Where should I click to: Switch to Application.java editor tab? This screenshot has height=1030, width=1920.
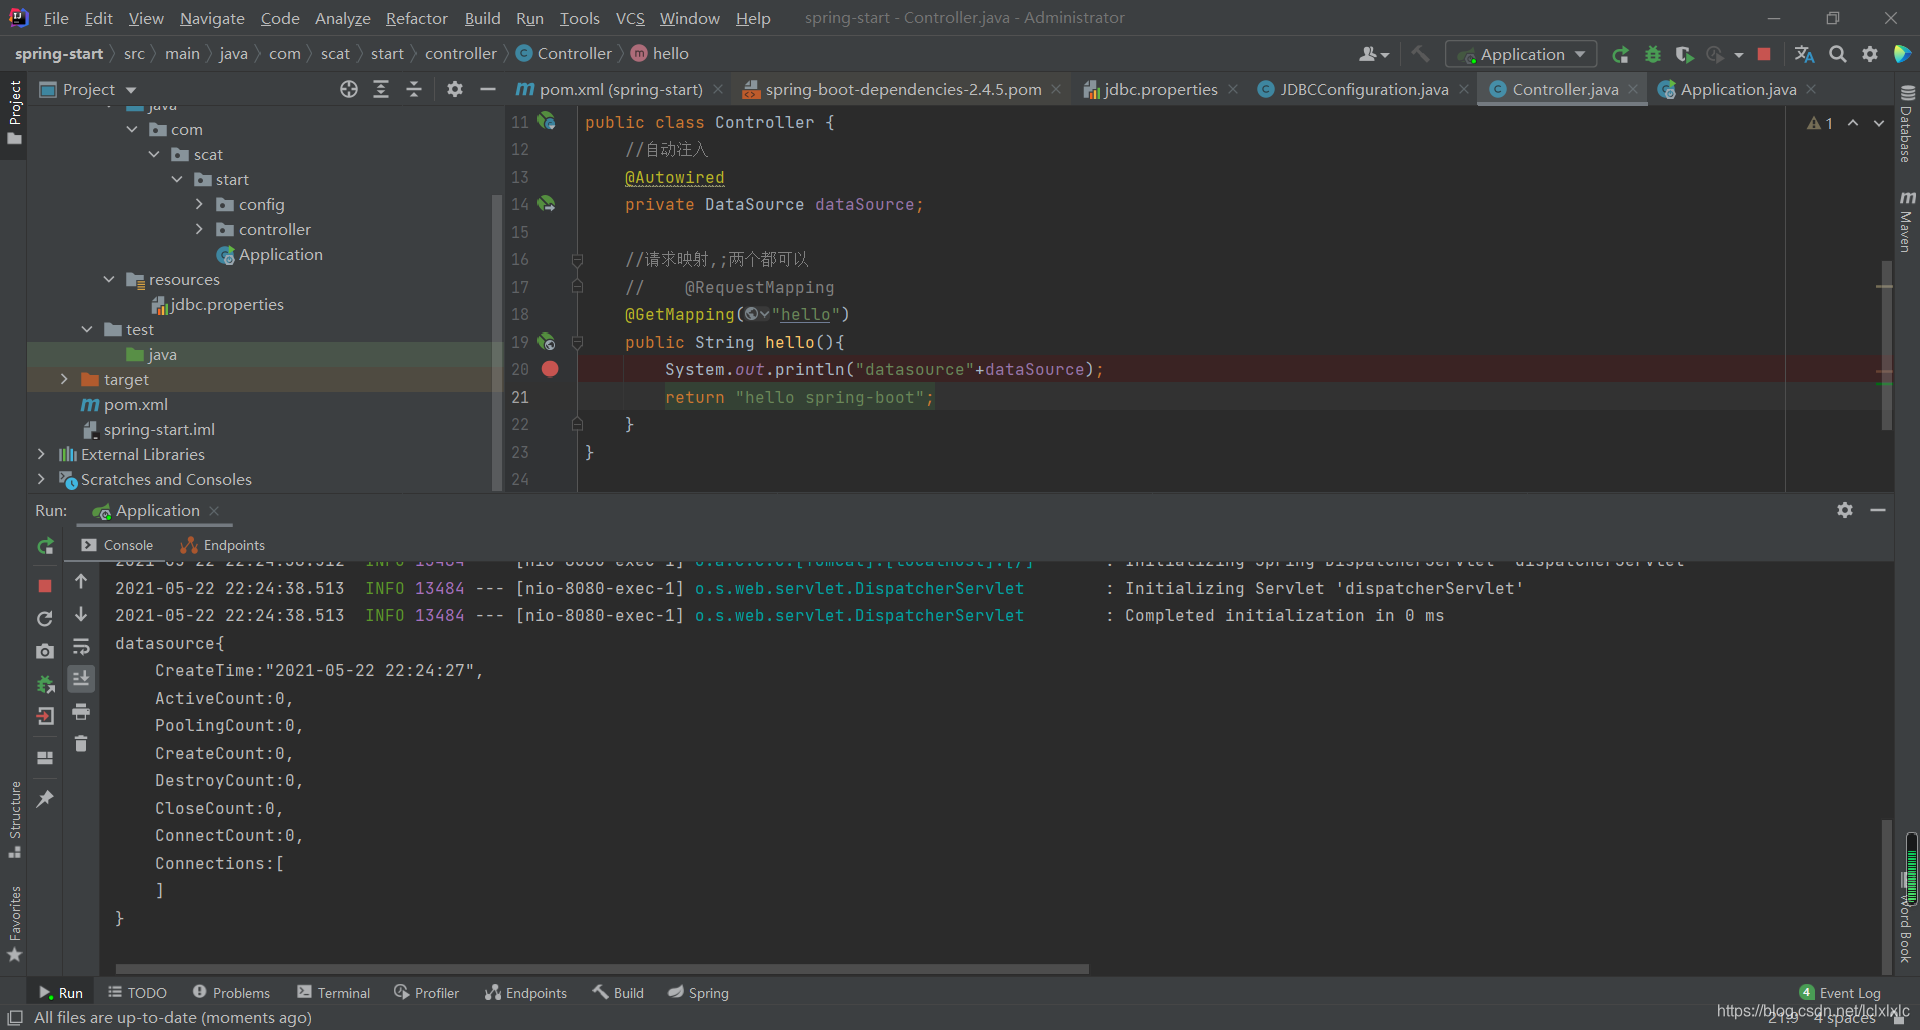1738,89
